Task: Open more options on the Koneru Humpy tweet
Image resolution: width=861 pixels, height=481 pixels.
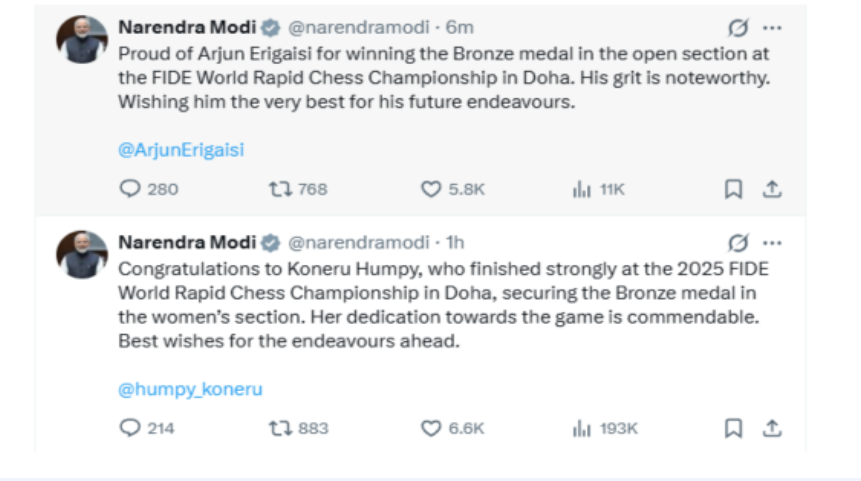Action: coord(772,243)
